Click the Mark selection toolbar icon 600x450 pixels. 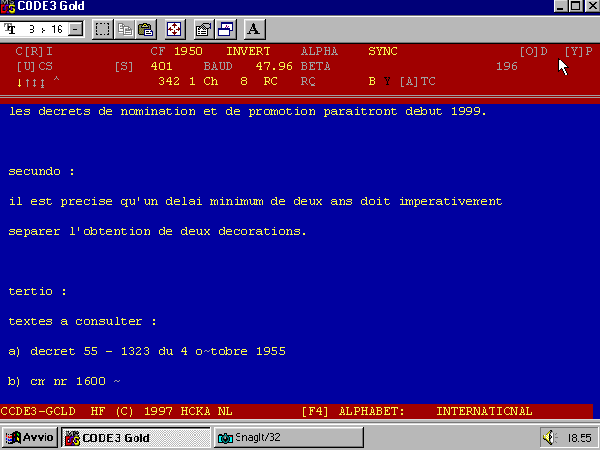[102, 29]
